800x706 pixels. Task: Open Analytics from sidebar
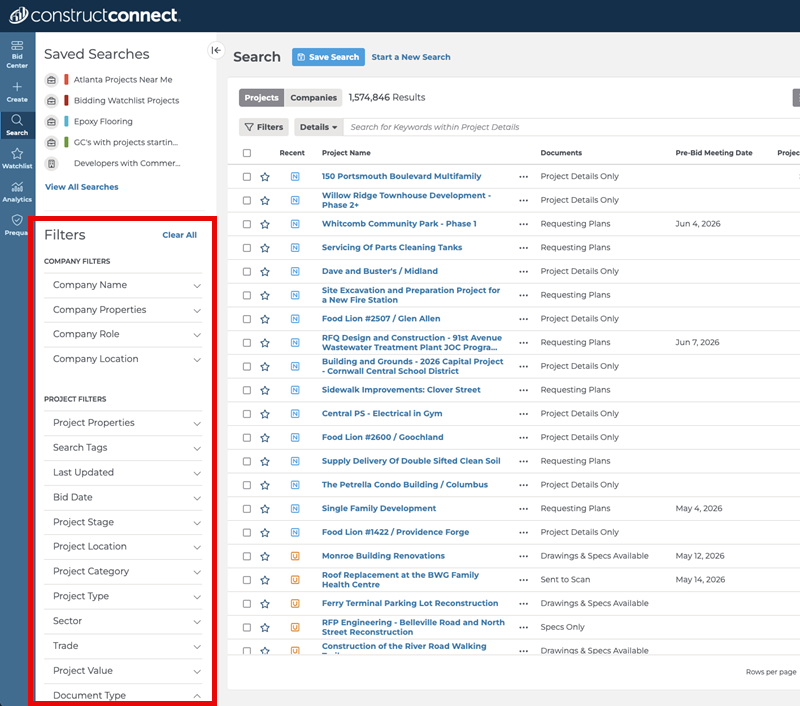point(17,192)
